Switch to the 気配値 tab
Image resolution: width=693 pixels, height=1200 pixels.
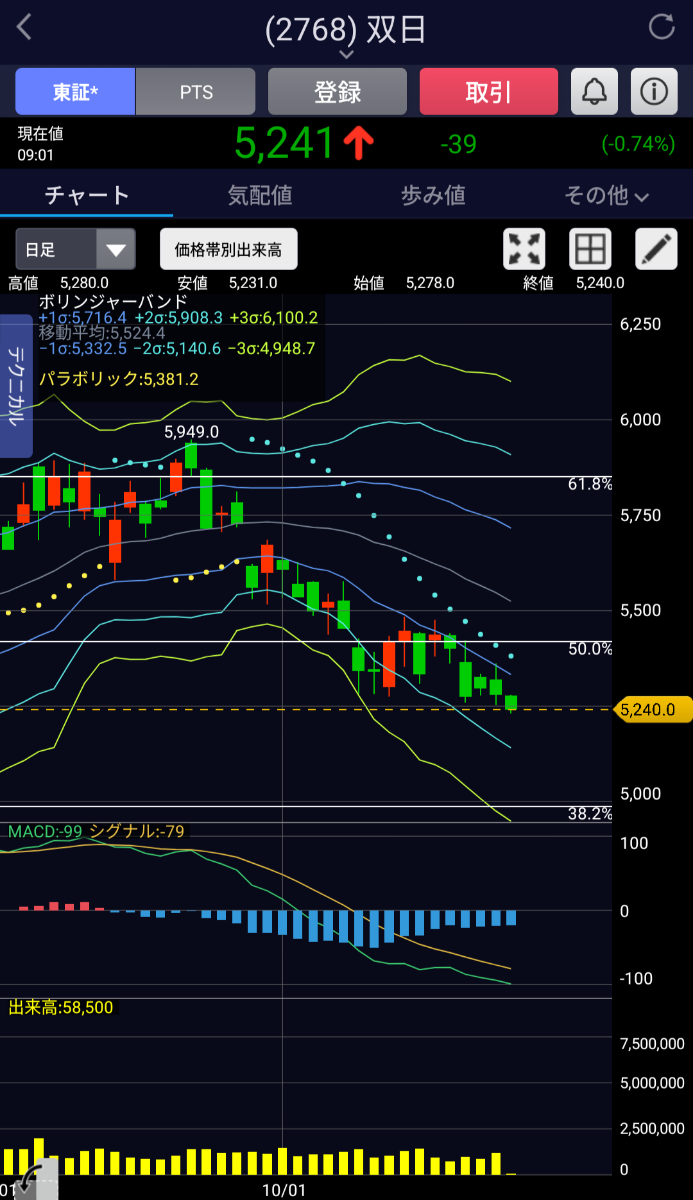point(260,195)
